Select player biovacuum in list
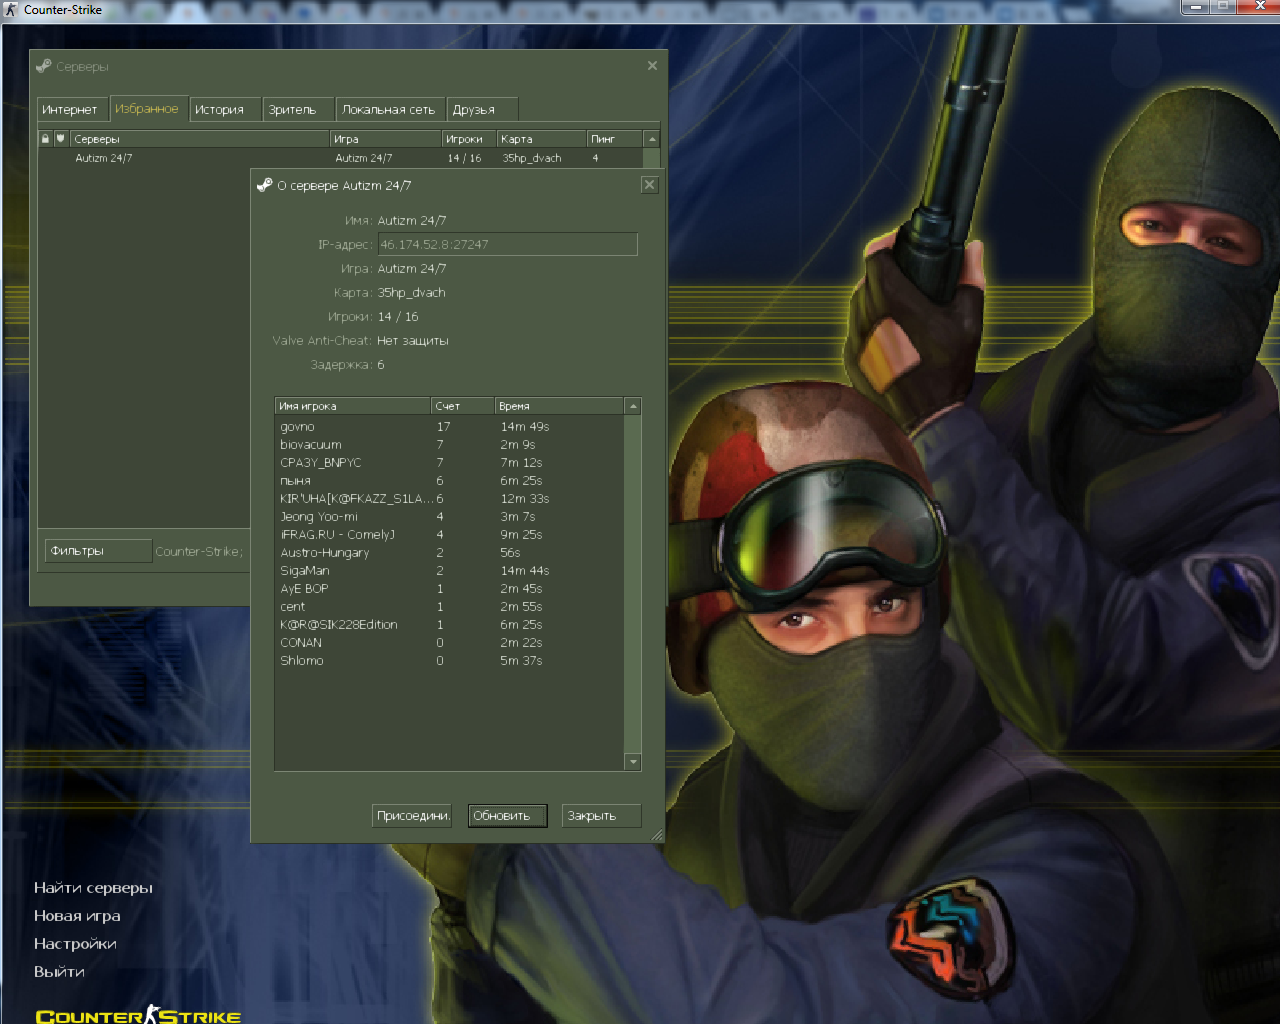 [x=449, y=445]
